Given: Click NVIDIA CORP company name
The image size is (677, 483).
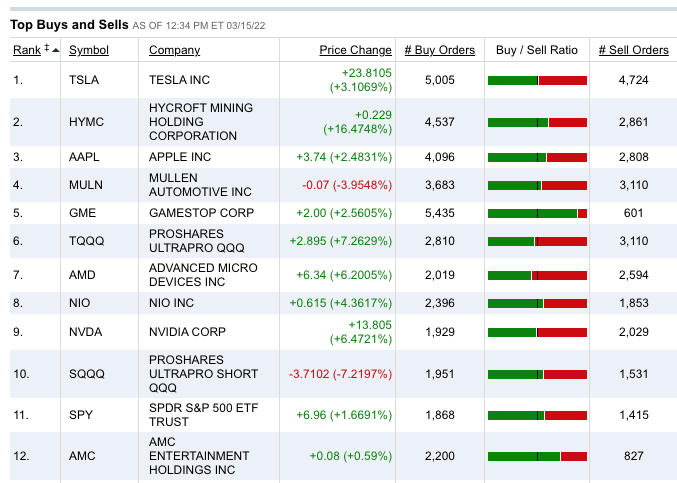Looking at the screenshot, I should 187,332.
